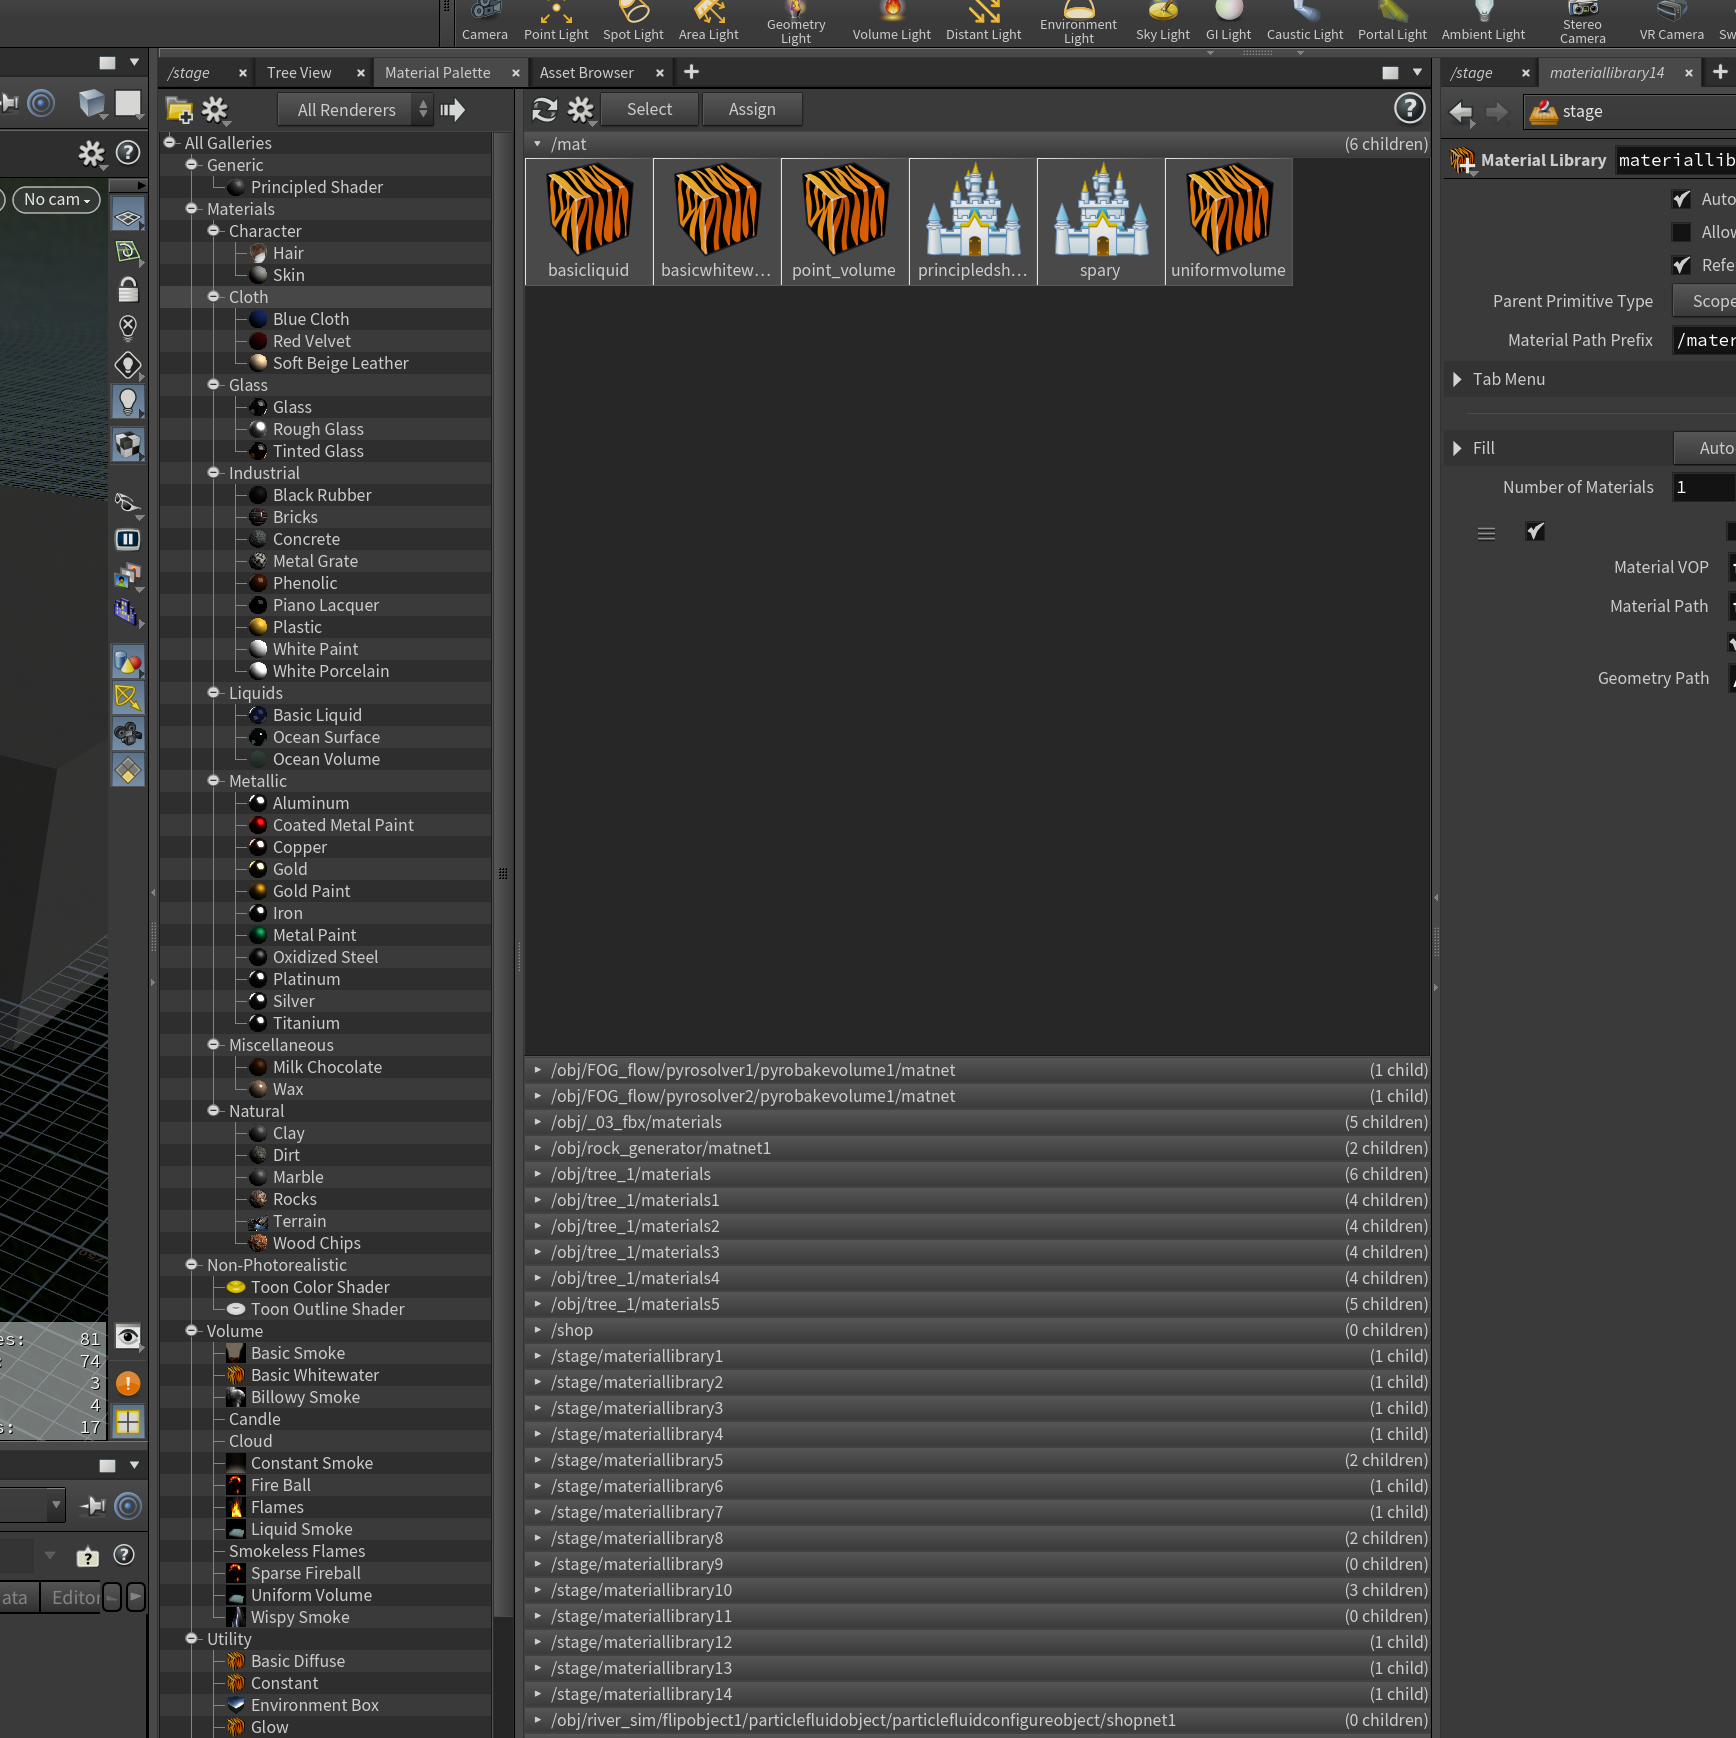
Task: Navigate back in the parameter pane
Action: point(1461,112)
